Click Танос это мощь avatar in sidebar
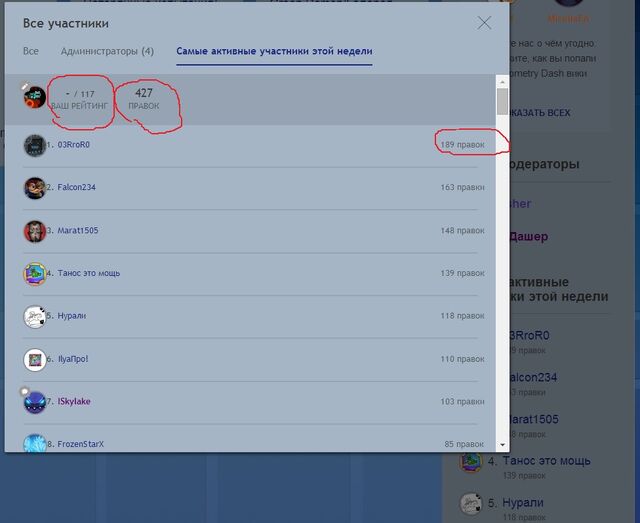This screenshot has width=640, height=523. (471, 462)
